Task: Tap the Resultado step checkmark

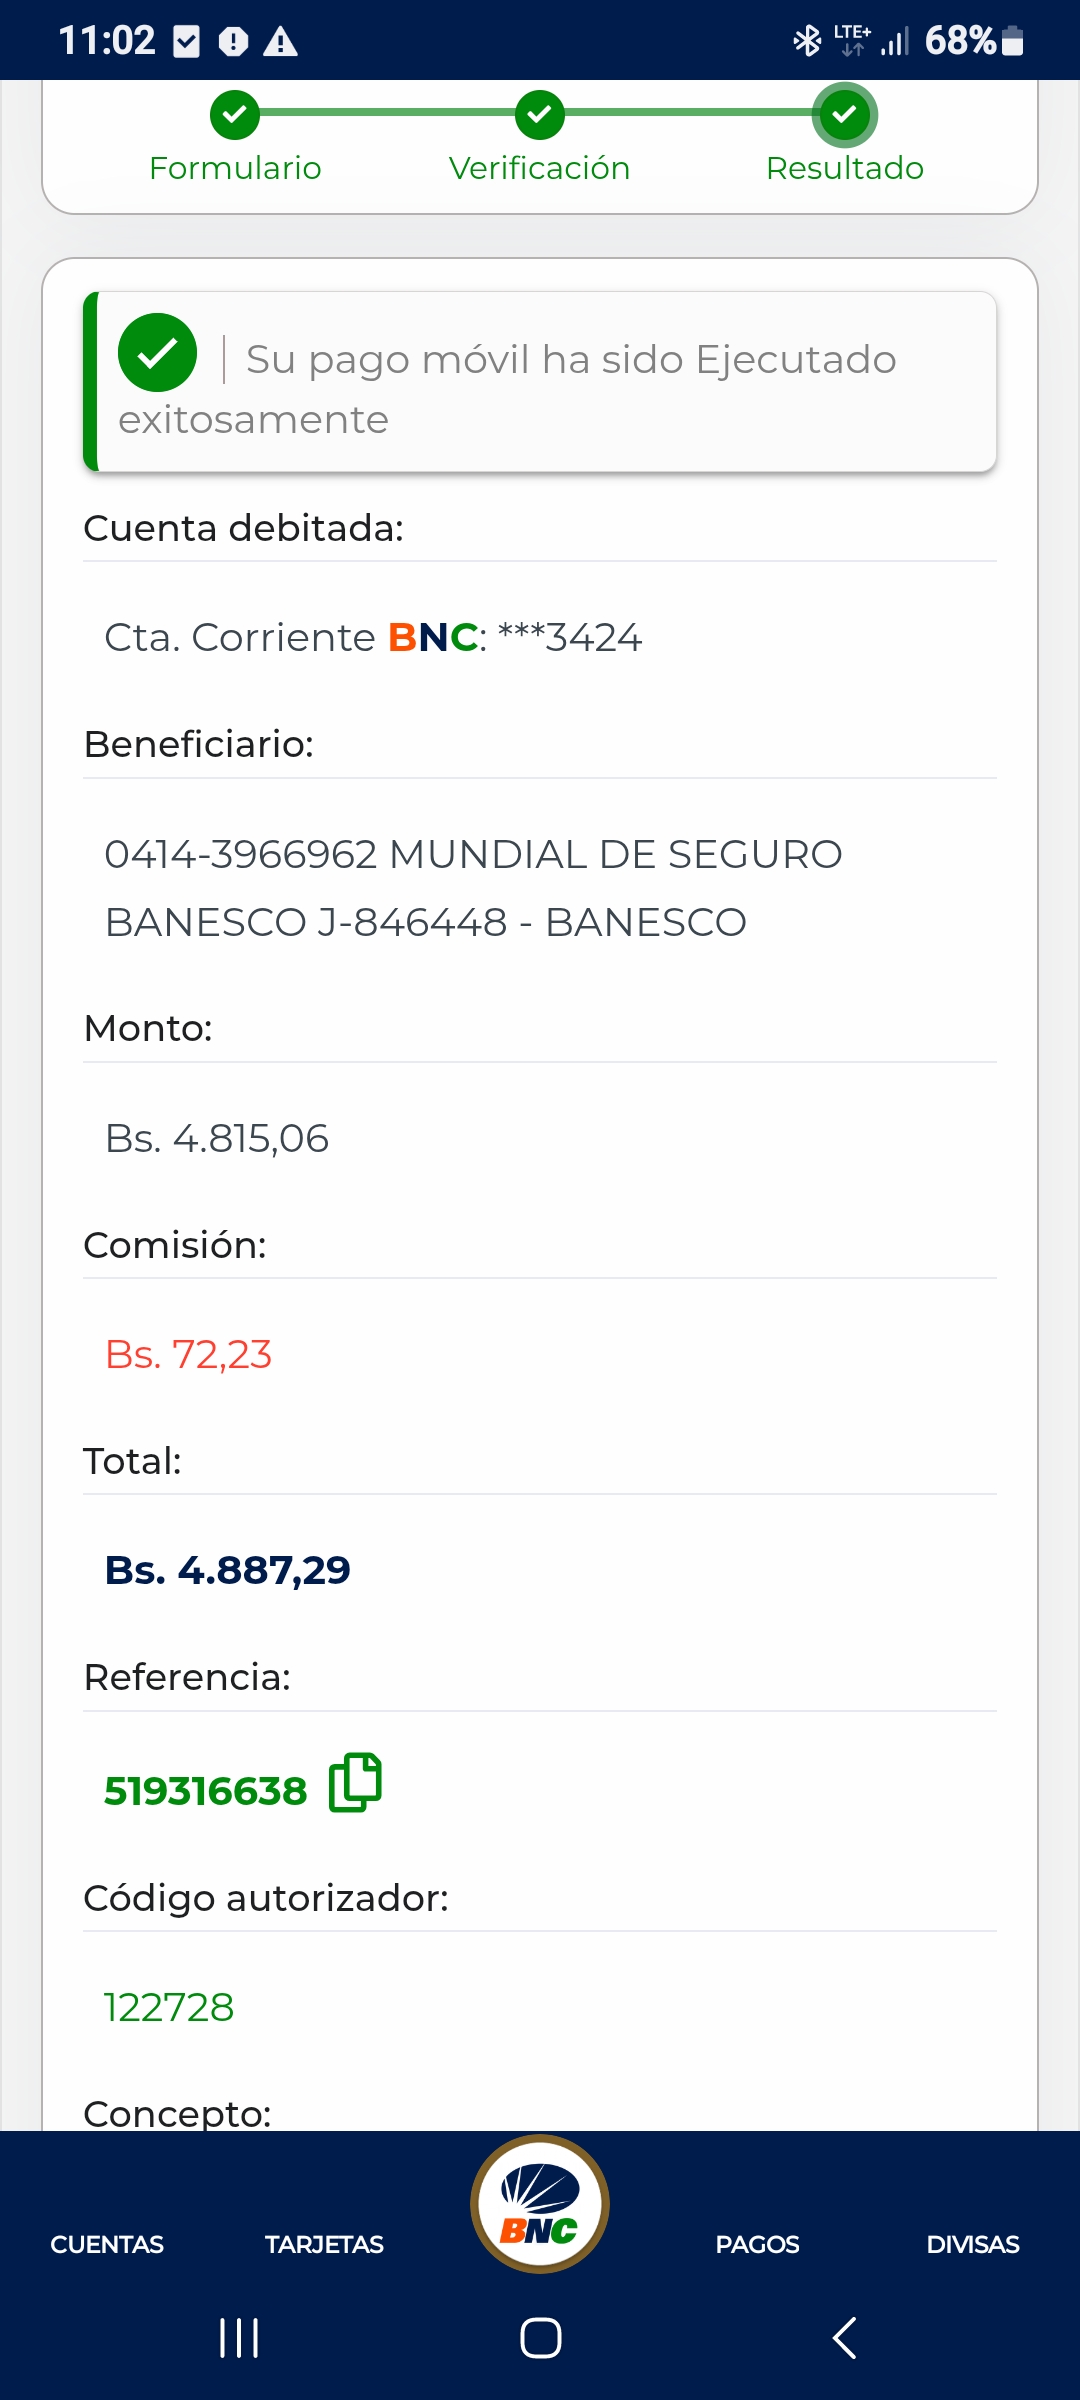Action: coord(845,115)
